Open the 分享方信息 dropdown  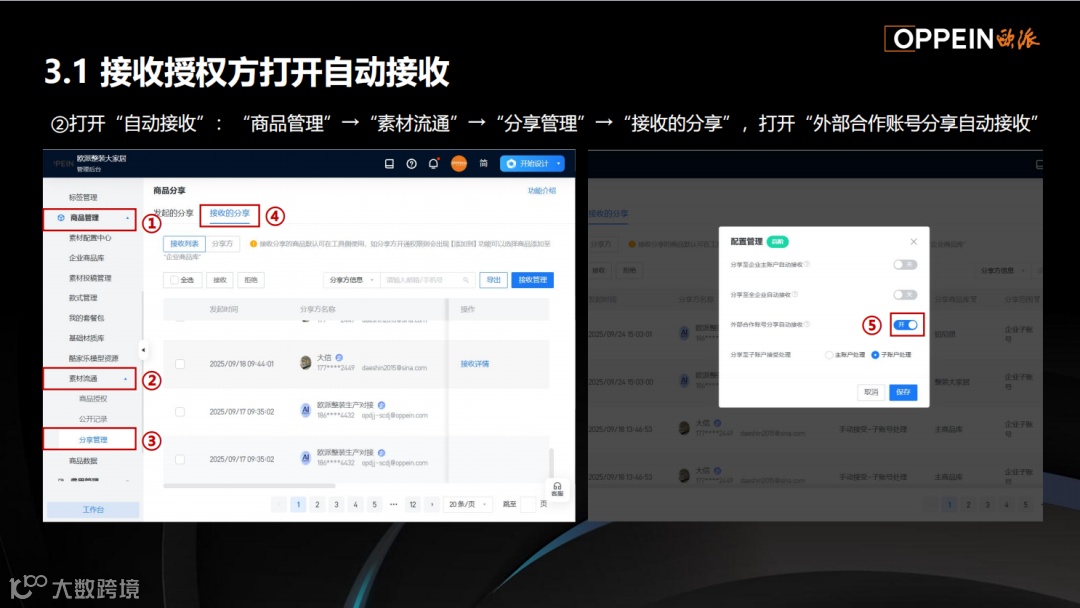click(351, 280)
